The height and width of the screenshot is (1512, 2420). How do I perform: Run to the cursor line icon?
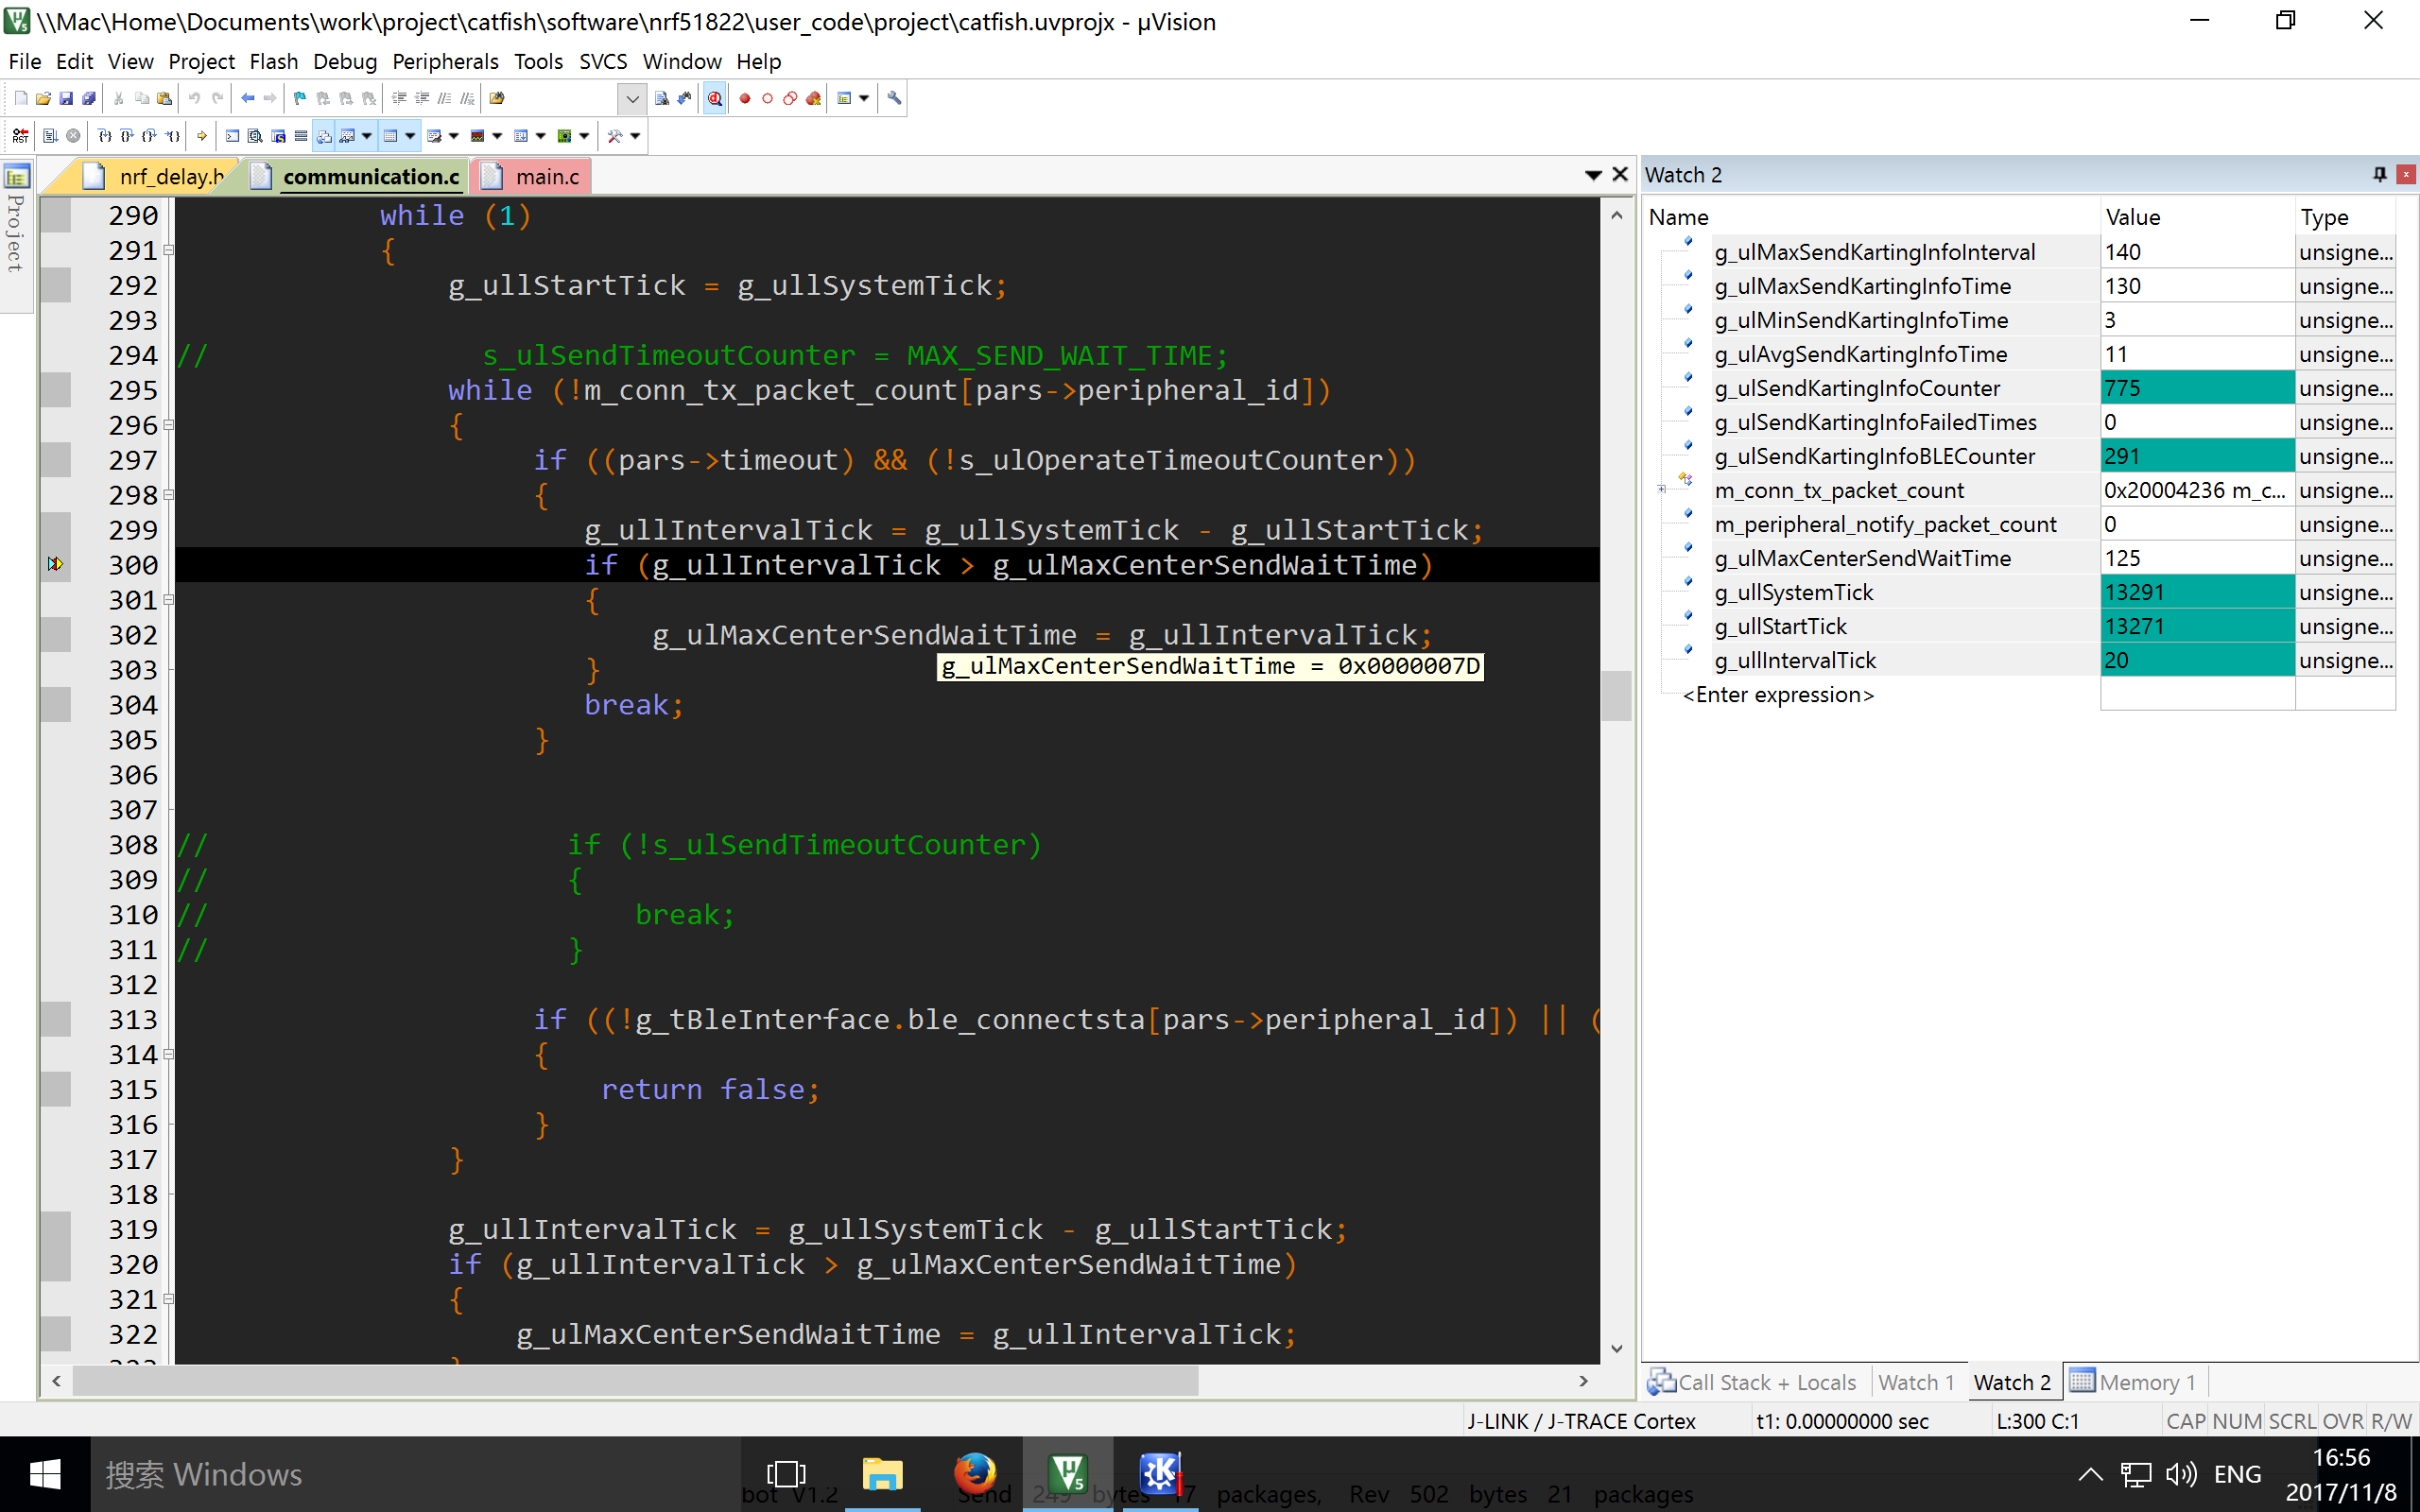173,136
